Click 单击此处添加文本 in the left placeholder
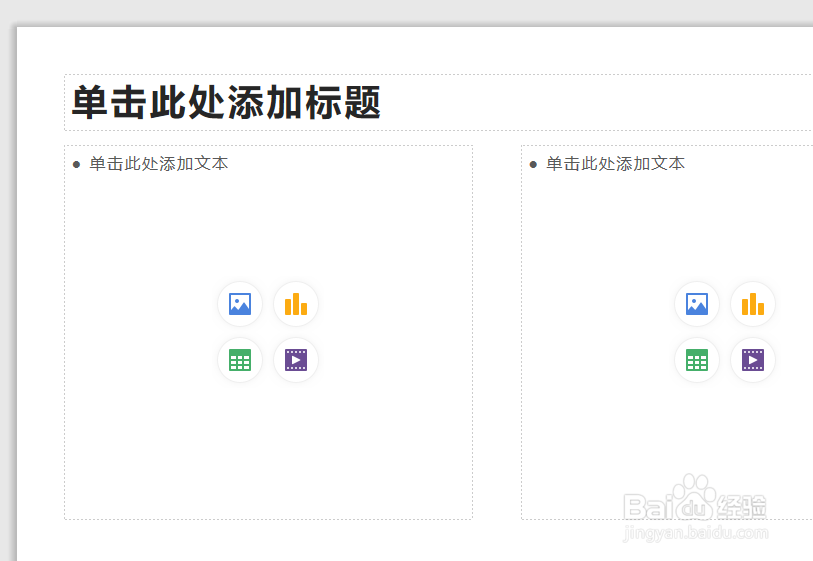The height and width of the screenshot is (561, 813). (x=159, y=164)
